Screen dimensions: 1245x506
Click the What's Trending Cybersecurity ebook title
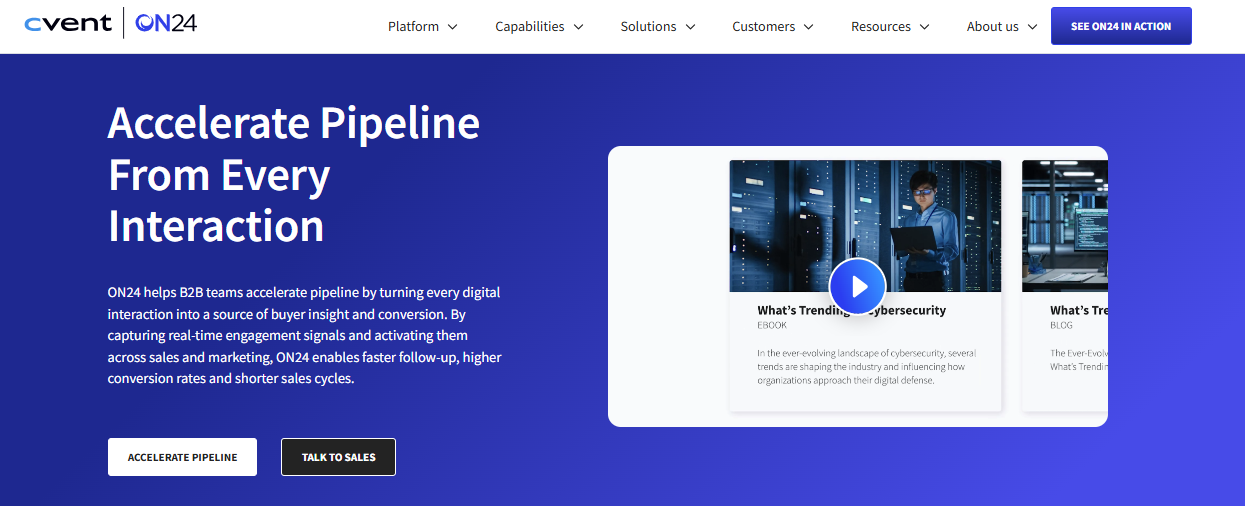click(x=851, y=310)
